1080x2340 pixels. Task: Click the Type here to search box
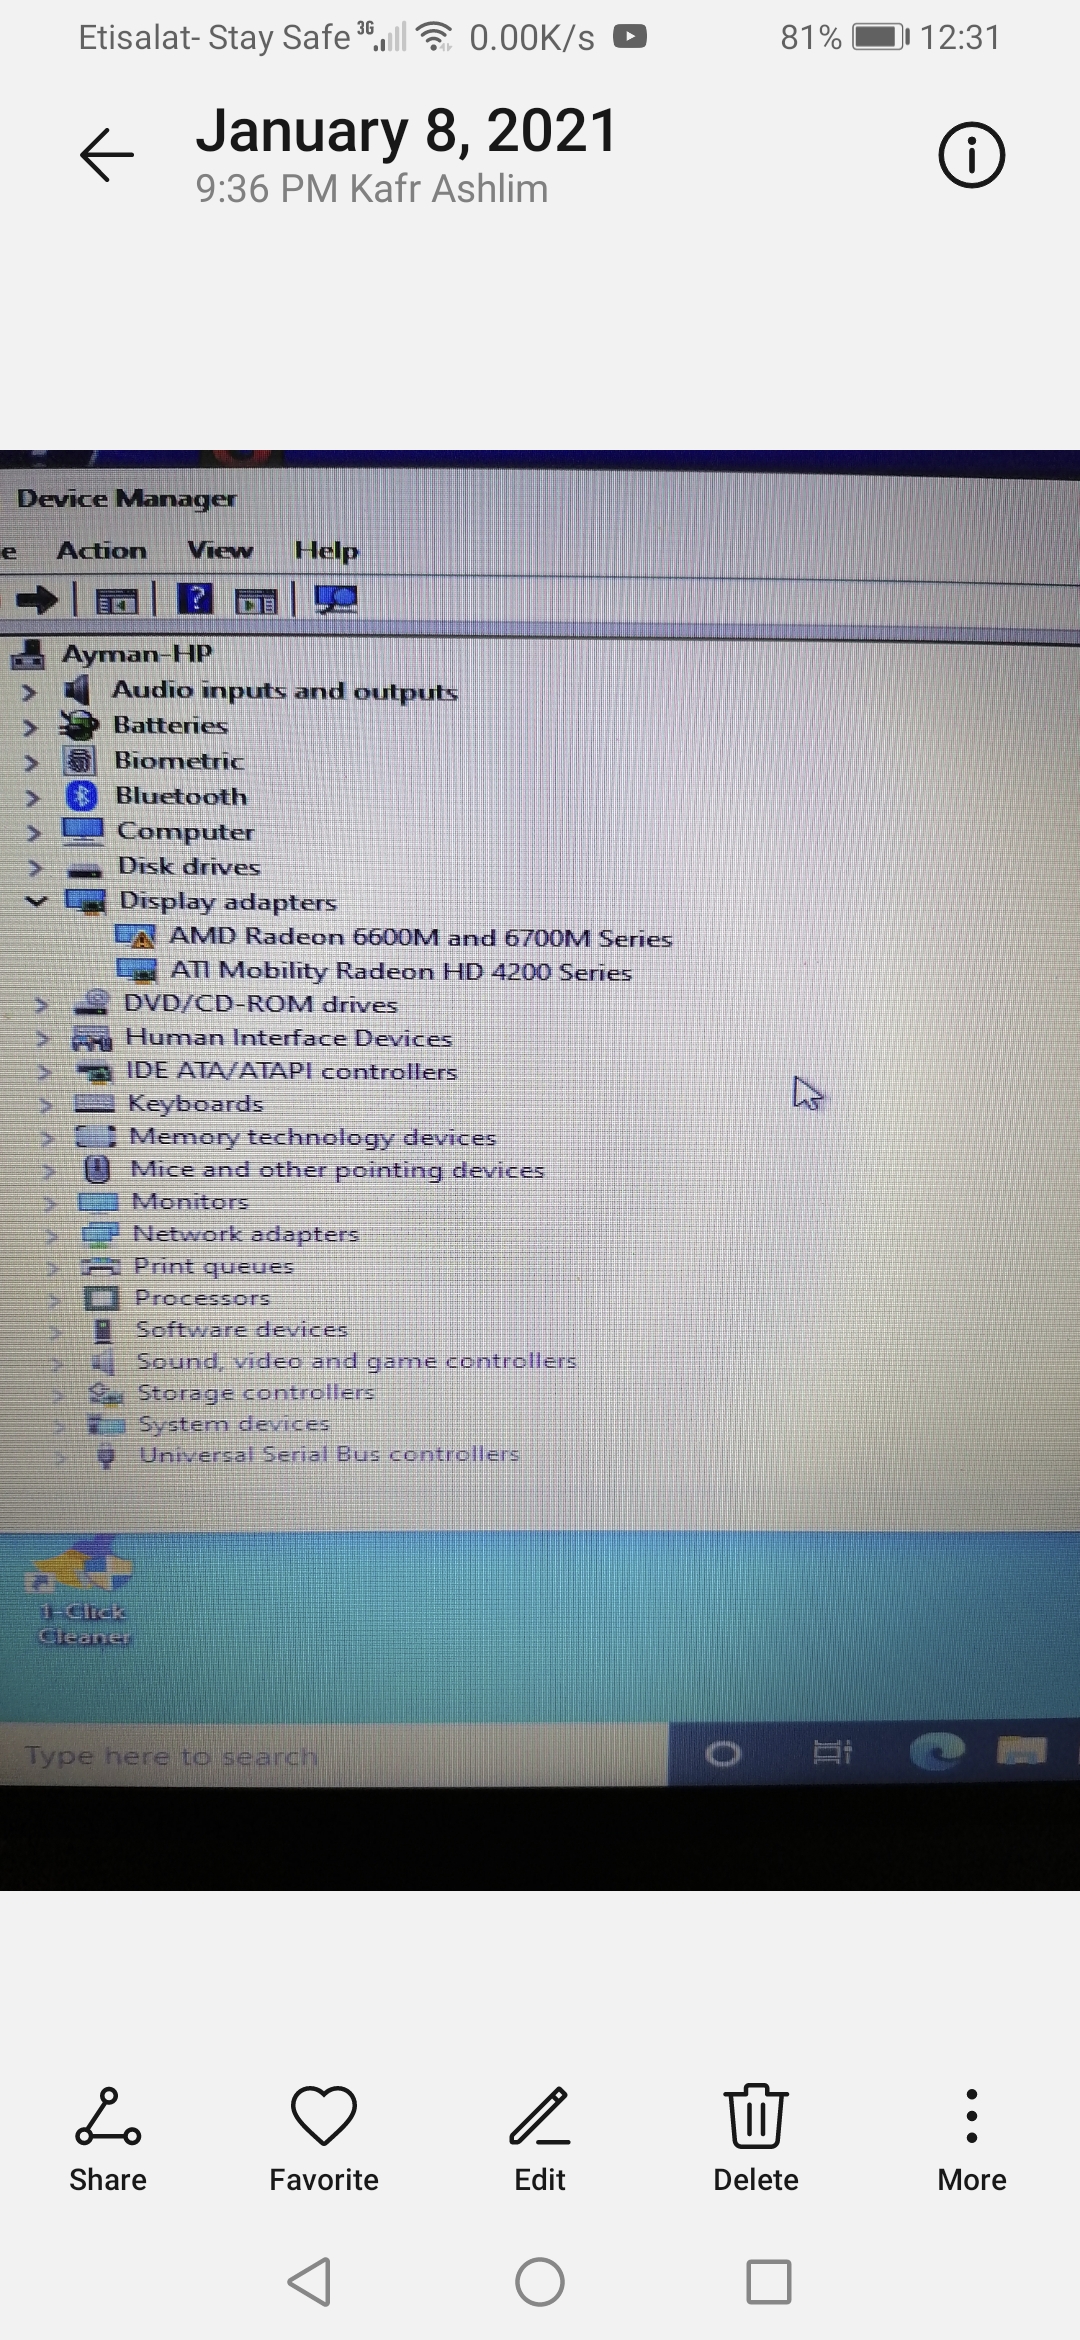pyautogui.click(x=334, y=1755)
